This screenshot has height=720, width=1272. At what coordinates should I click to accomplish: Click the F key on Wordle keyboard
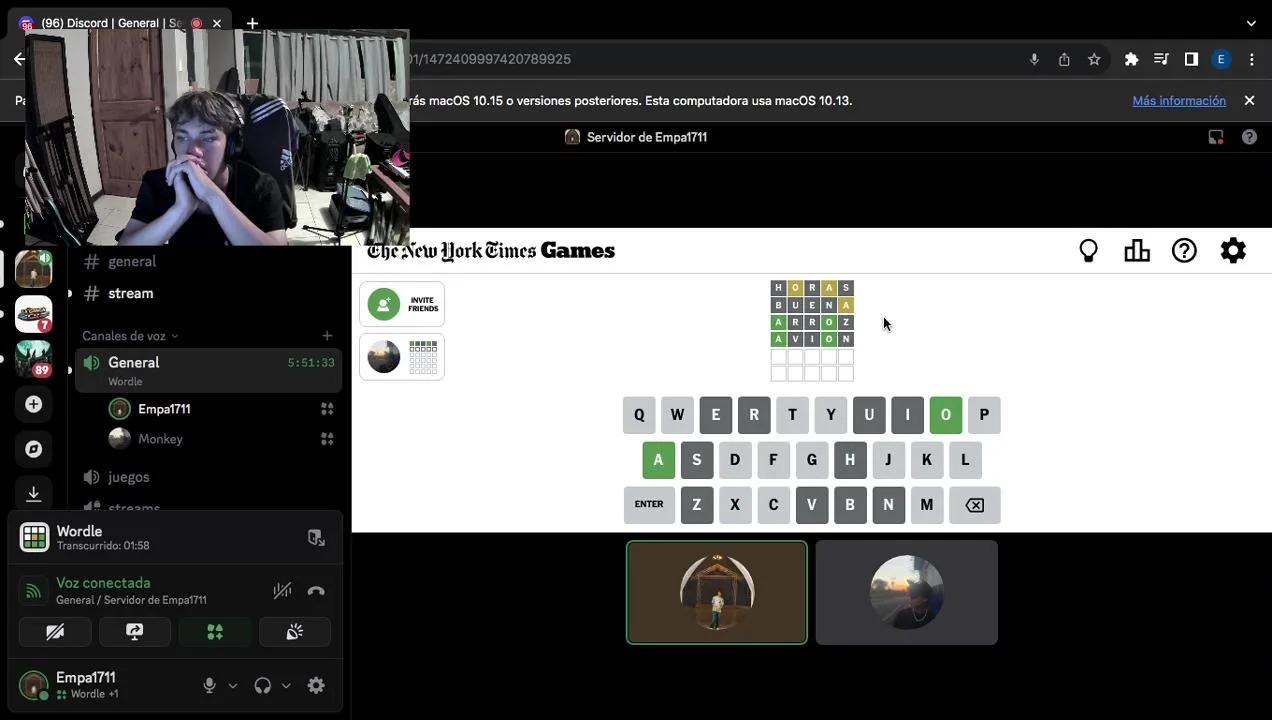(773, 460)
